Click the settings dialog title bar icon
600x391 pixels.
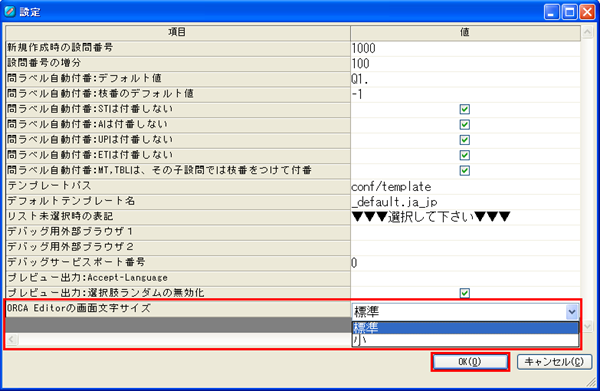(10, 11)
